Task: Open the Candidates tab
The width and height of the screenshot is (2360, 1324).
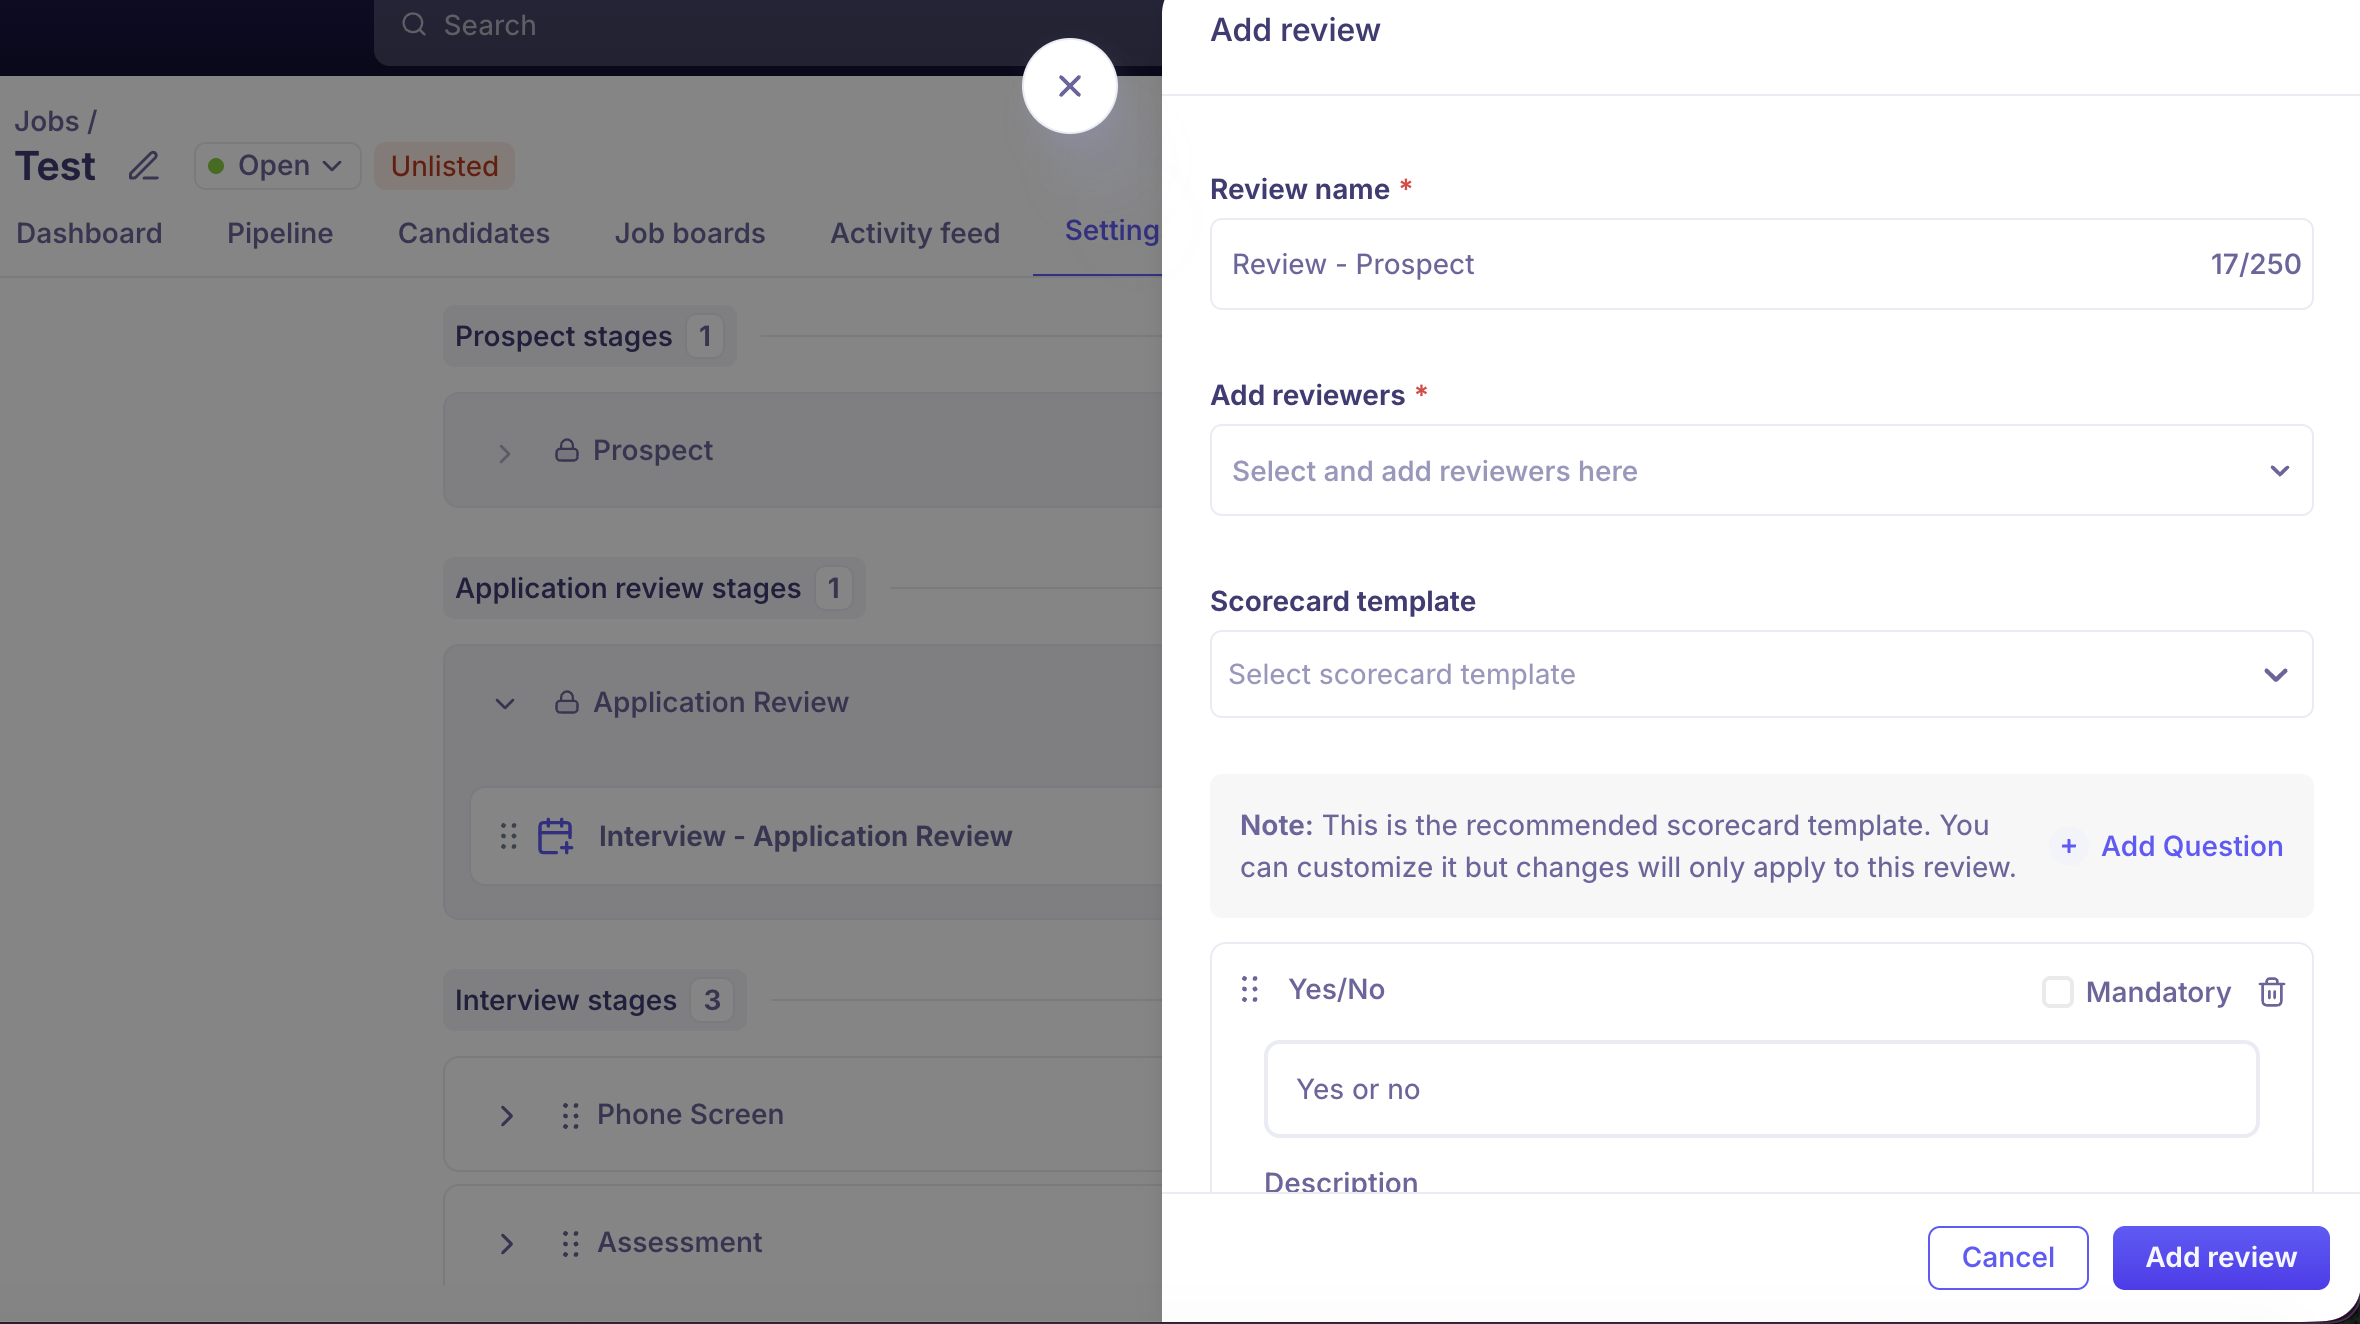Action: point(474,234)
